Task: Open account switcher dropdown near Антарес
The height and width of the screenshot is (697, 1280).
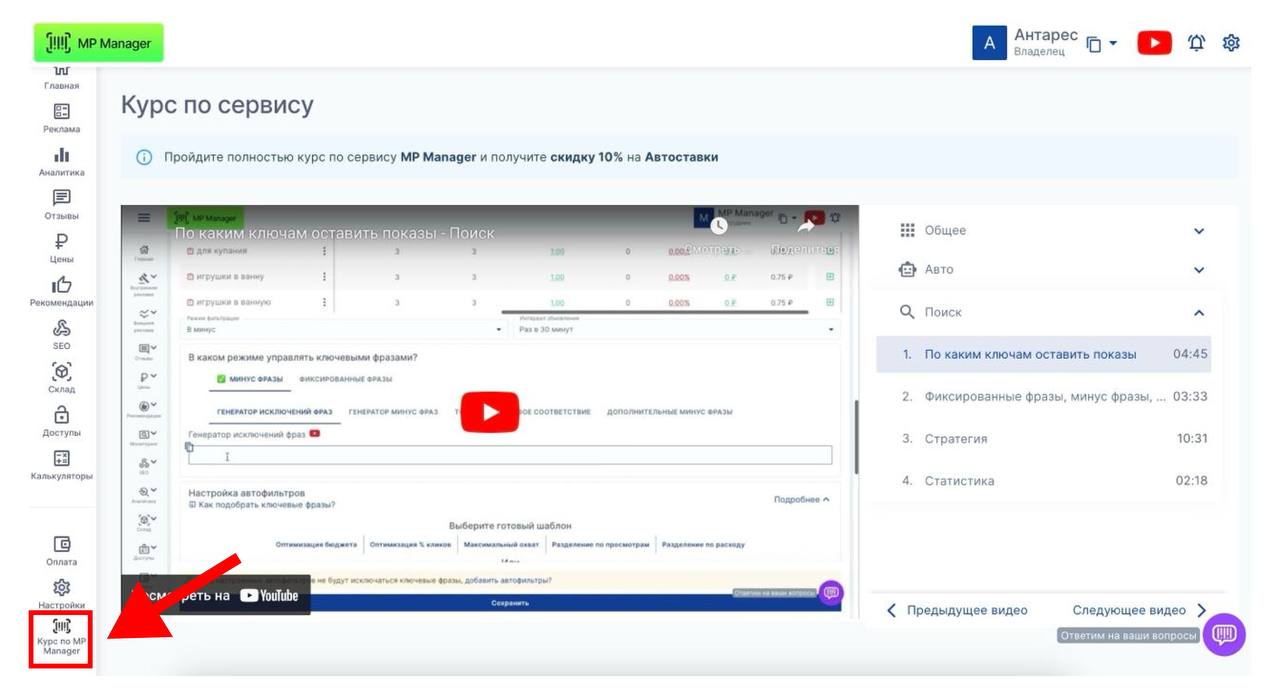Action: tap(1101, 45)
